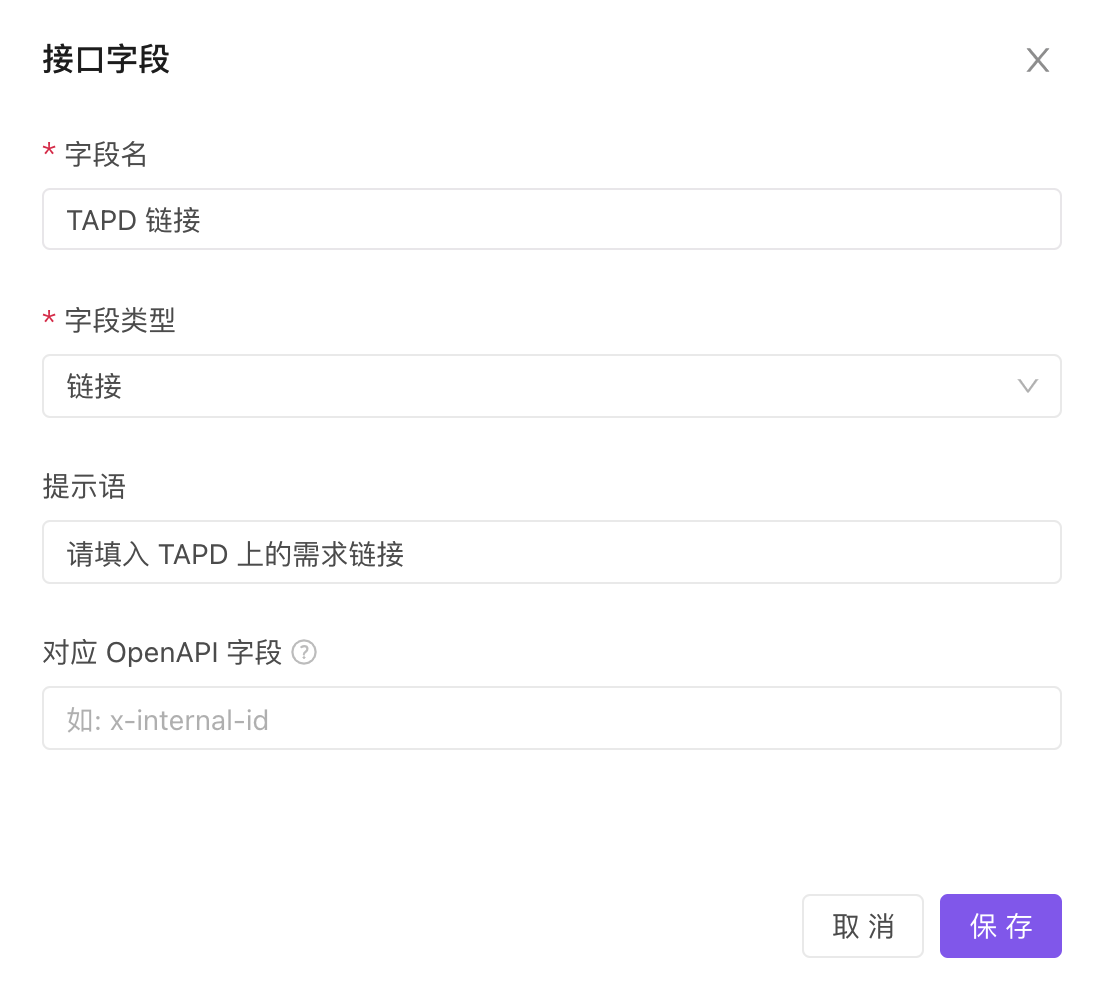Click the 字段类型 label
The height and width of the screenshot is (996, 1100).
click(x=120, y=320)
